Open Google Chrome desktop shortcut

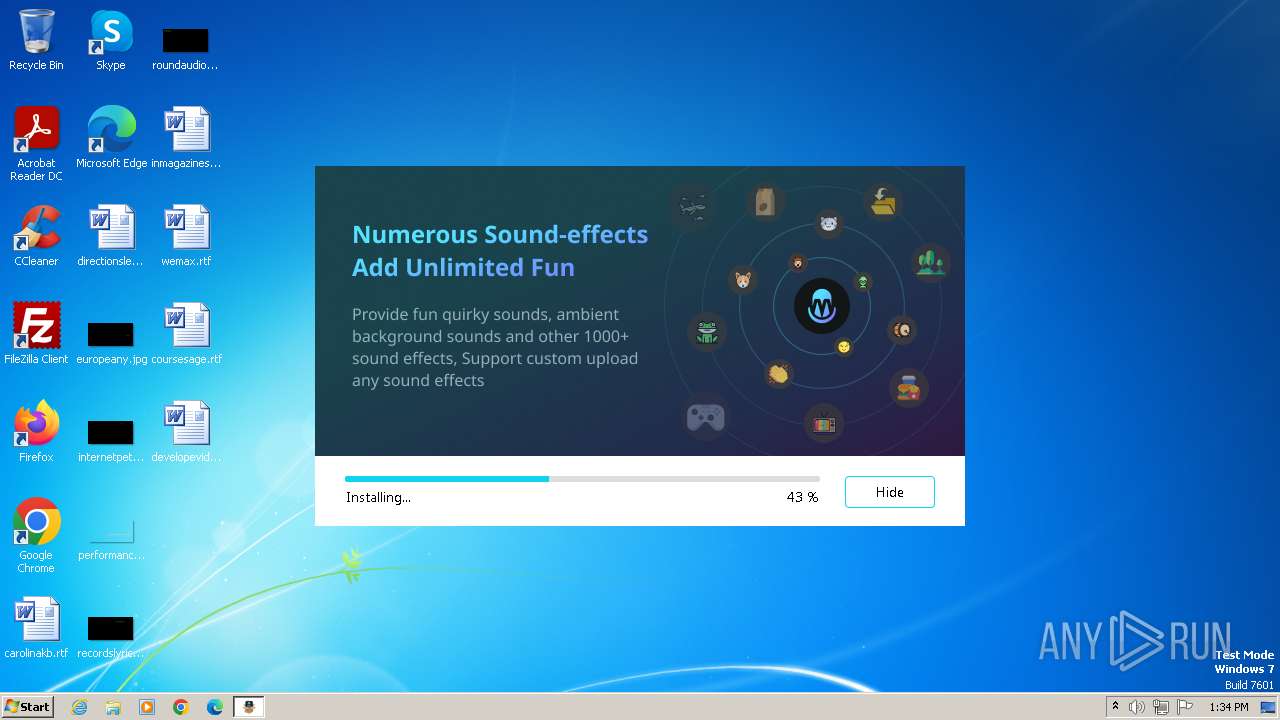coord(36,536)
